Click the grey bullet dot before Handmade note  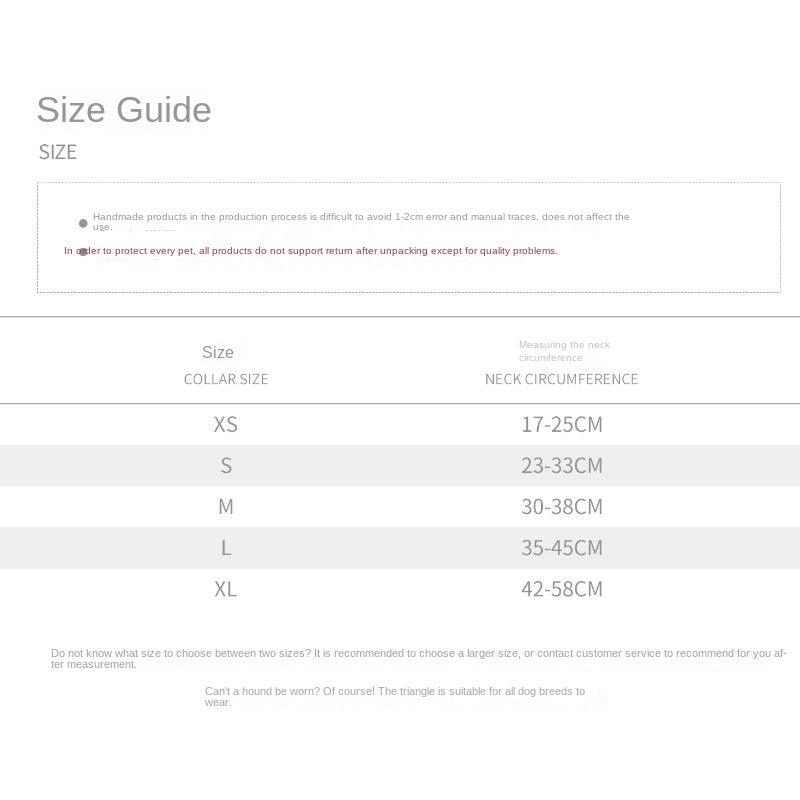tap(83, 223)
